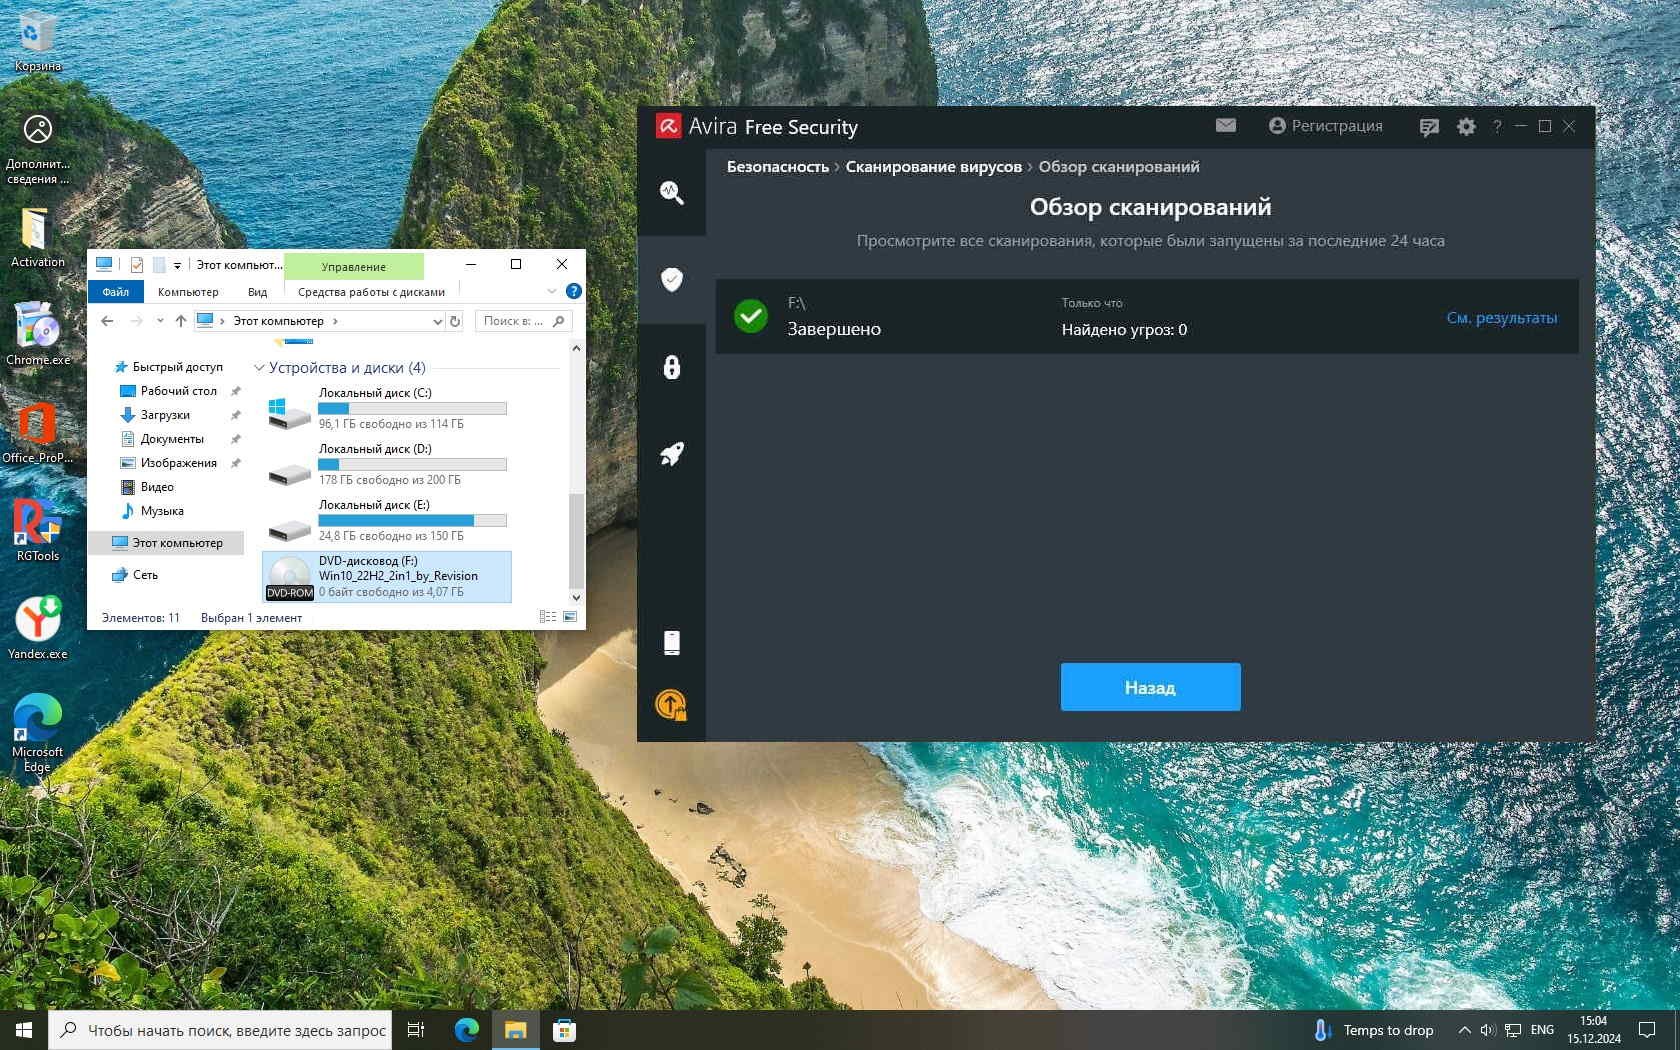This screenshot has height=1050, width=1680.
Task: Expand the Explorer ribbon chevron
Action: click(551, 292)
